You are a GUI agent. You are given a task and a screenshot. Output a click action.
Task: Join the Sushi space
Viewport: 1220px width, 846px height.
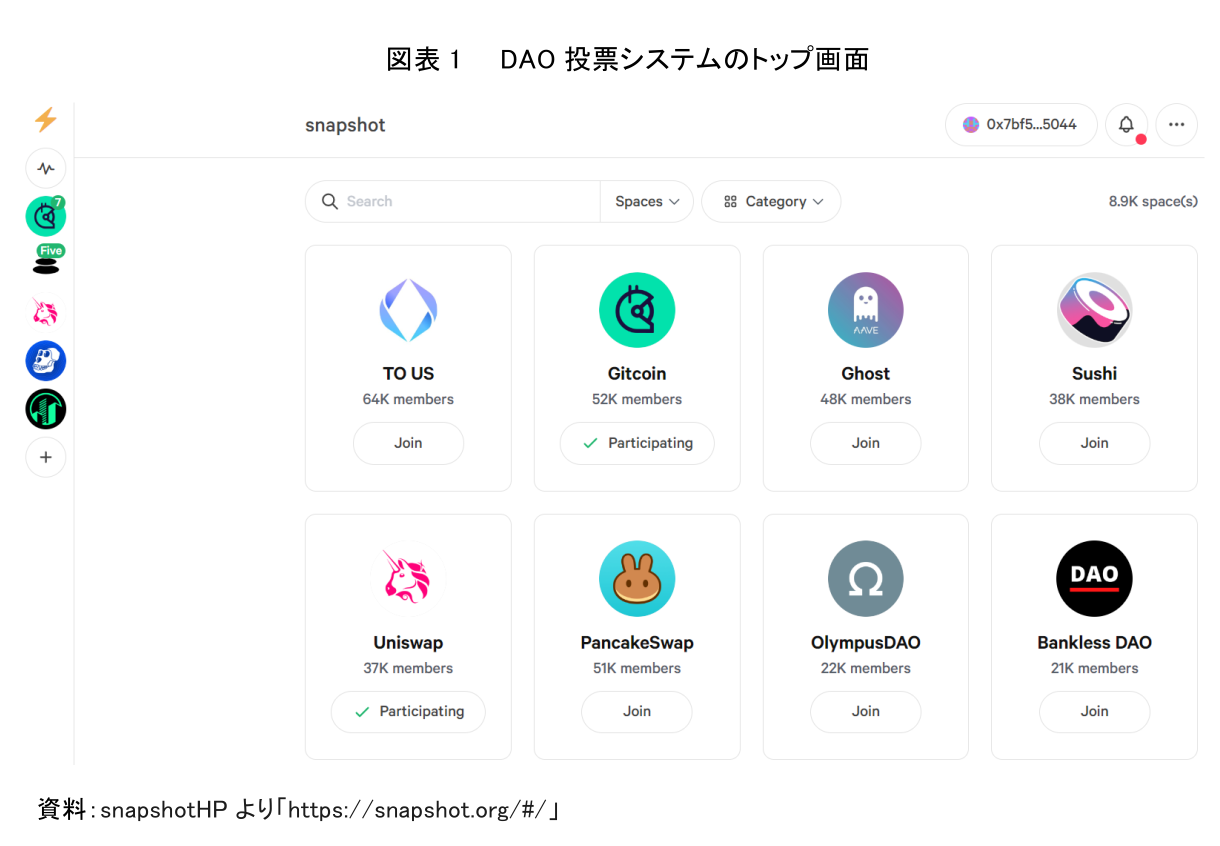1094,443
